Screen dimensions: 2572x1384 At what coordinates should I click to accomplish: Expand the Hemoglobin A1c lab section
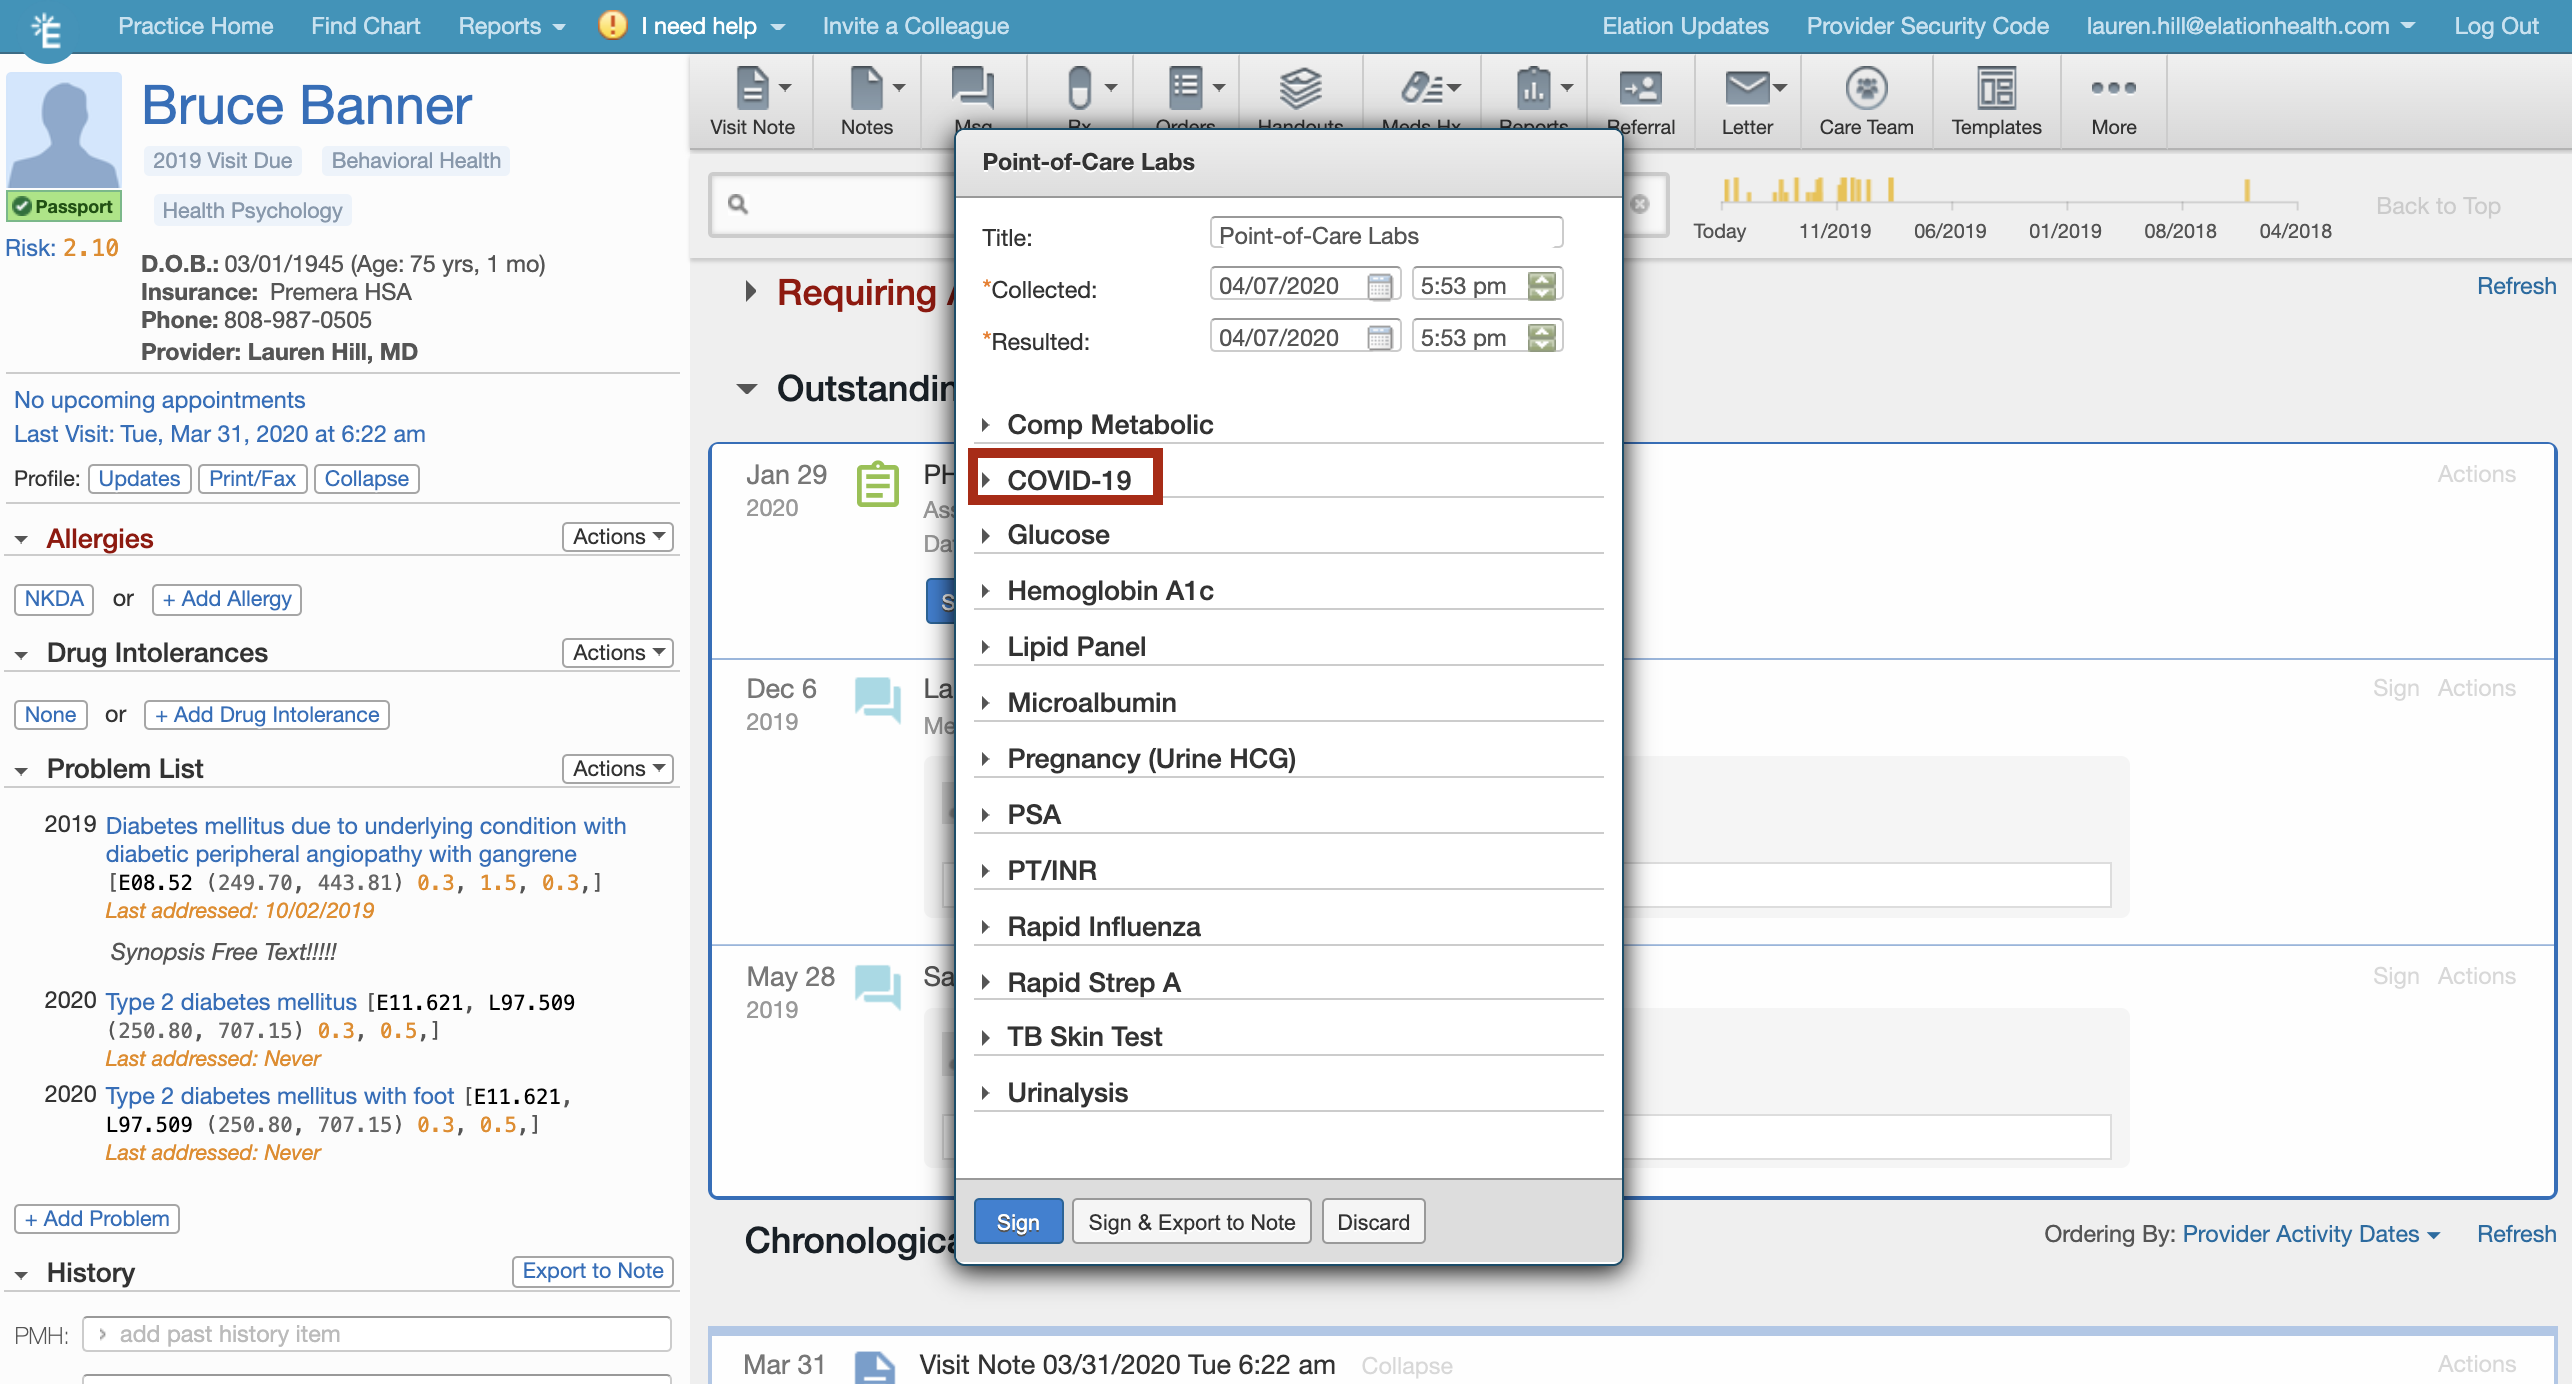(x=1109, y=591)
